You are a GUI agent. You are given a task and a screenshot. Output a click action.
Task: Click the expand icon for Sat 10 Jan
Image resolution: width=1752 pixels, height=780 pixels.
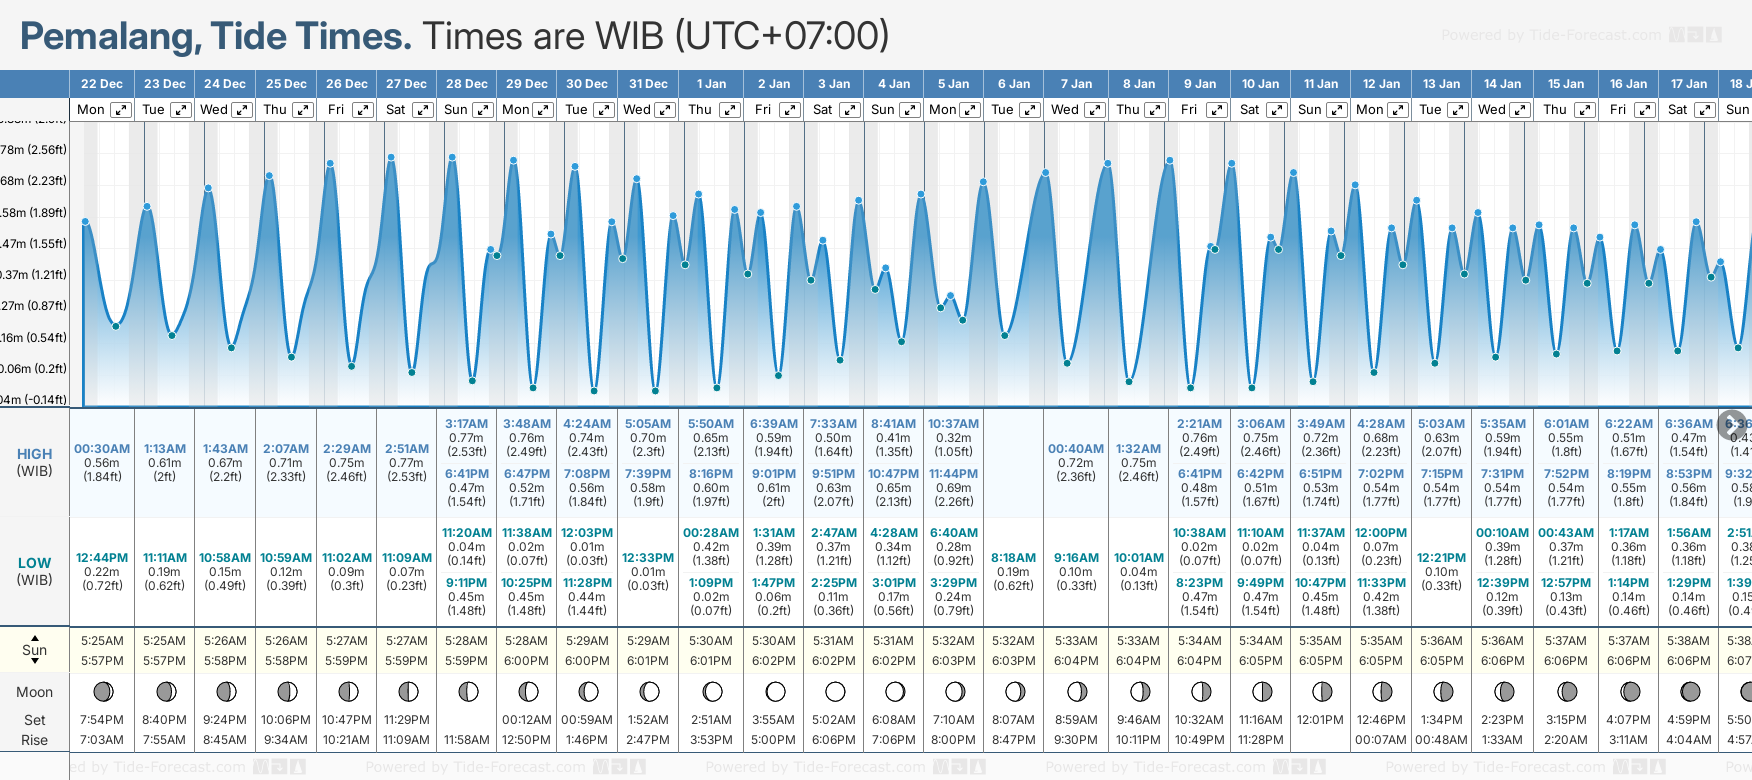[x=1276, y=110]
